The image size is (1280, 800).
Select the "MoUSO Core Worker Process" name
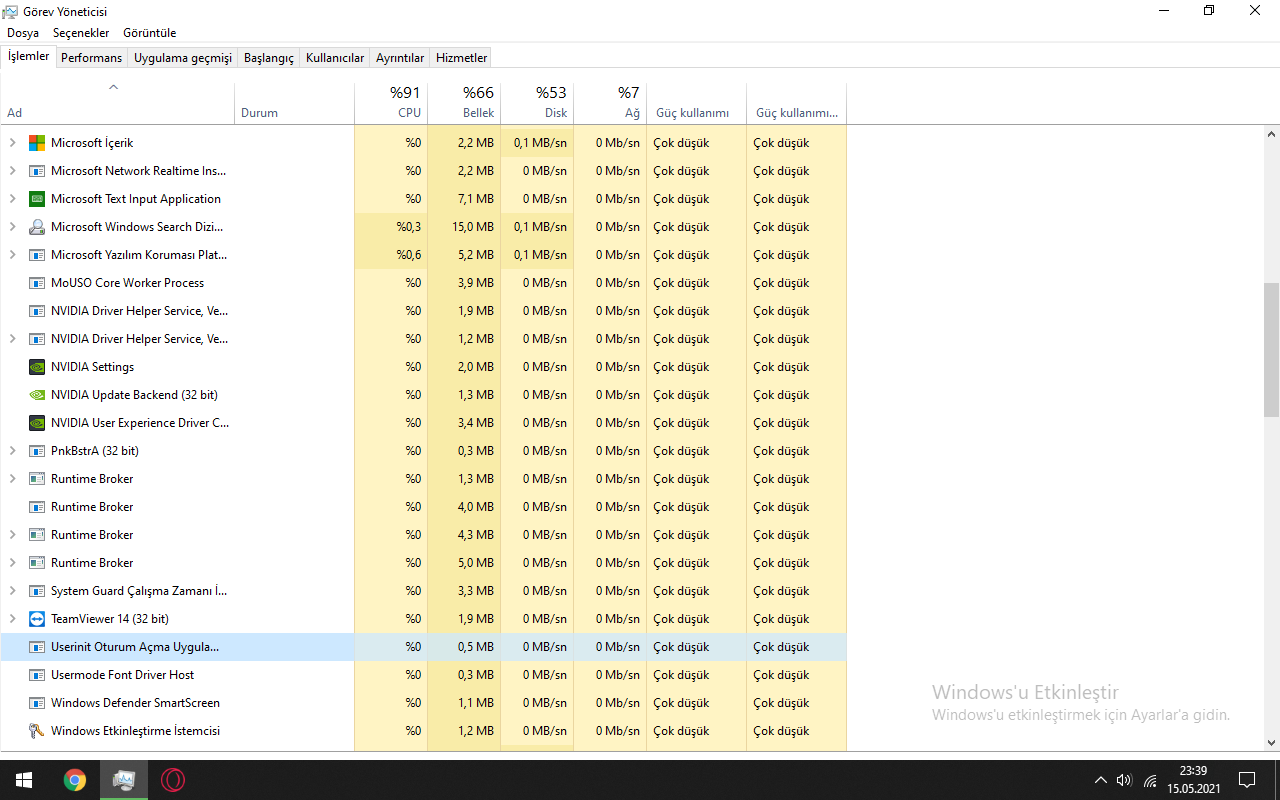(127, 283)
